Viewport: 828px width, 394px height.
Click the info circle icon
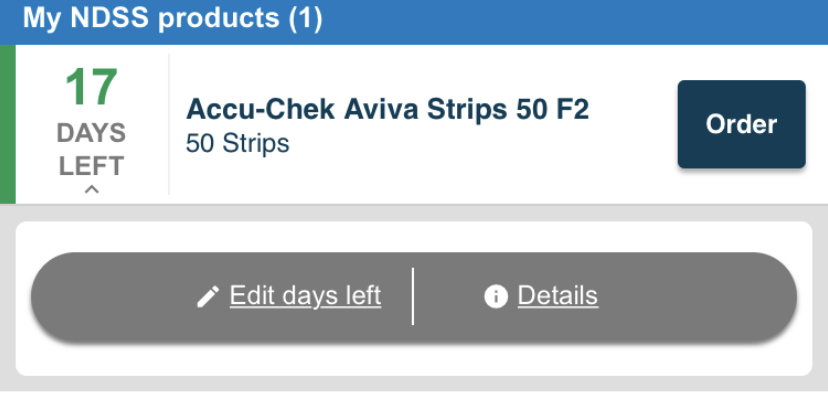pos(496,297)
